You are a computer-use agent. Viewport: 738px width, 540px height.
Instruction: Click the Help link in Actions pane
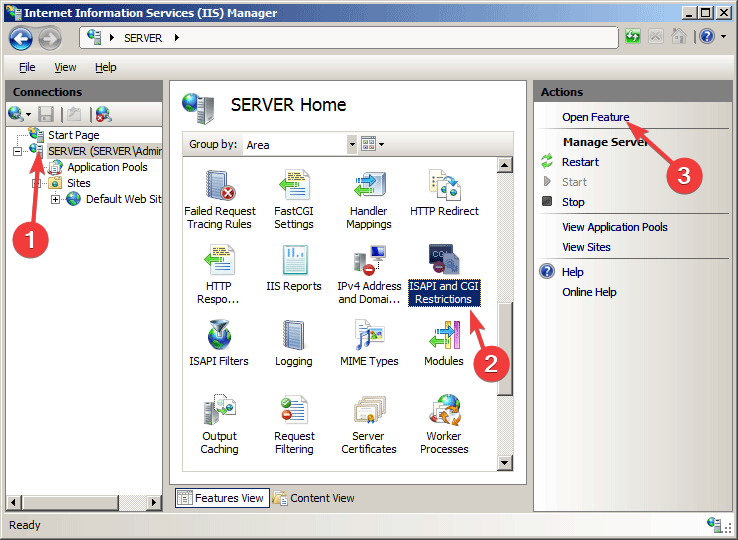tap(572, 272)
